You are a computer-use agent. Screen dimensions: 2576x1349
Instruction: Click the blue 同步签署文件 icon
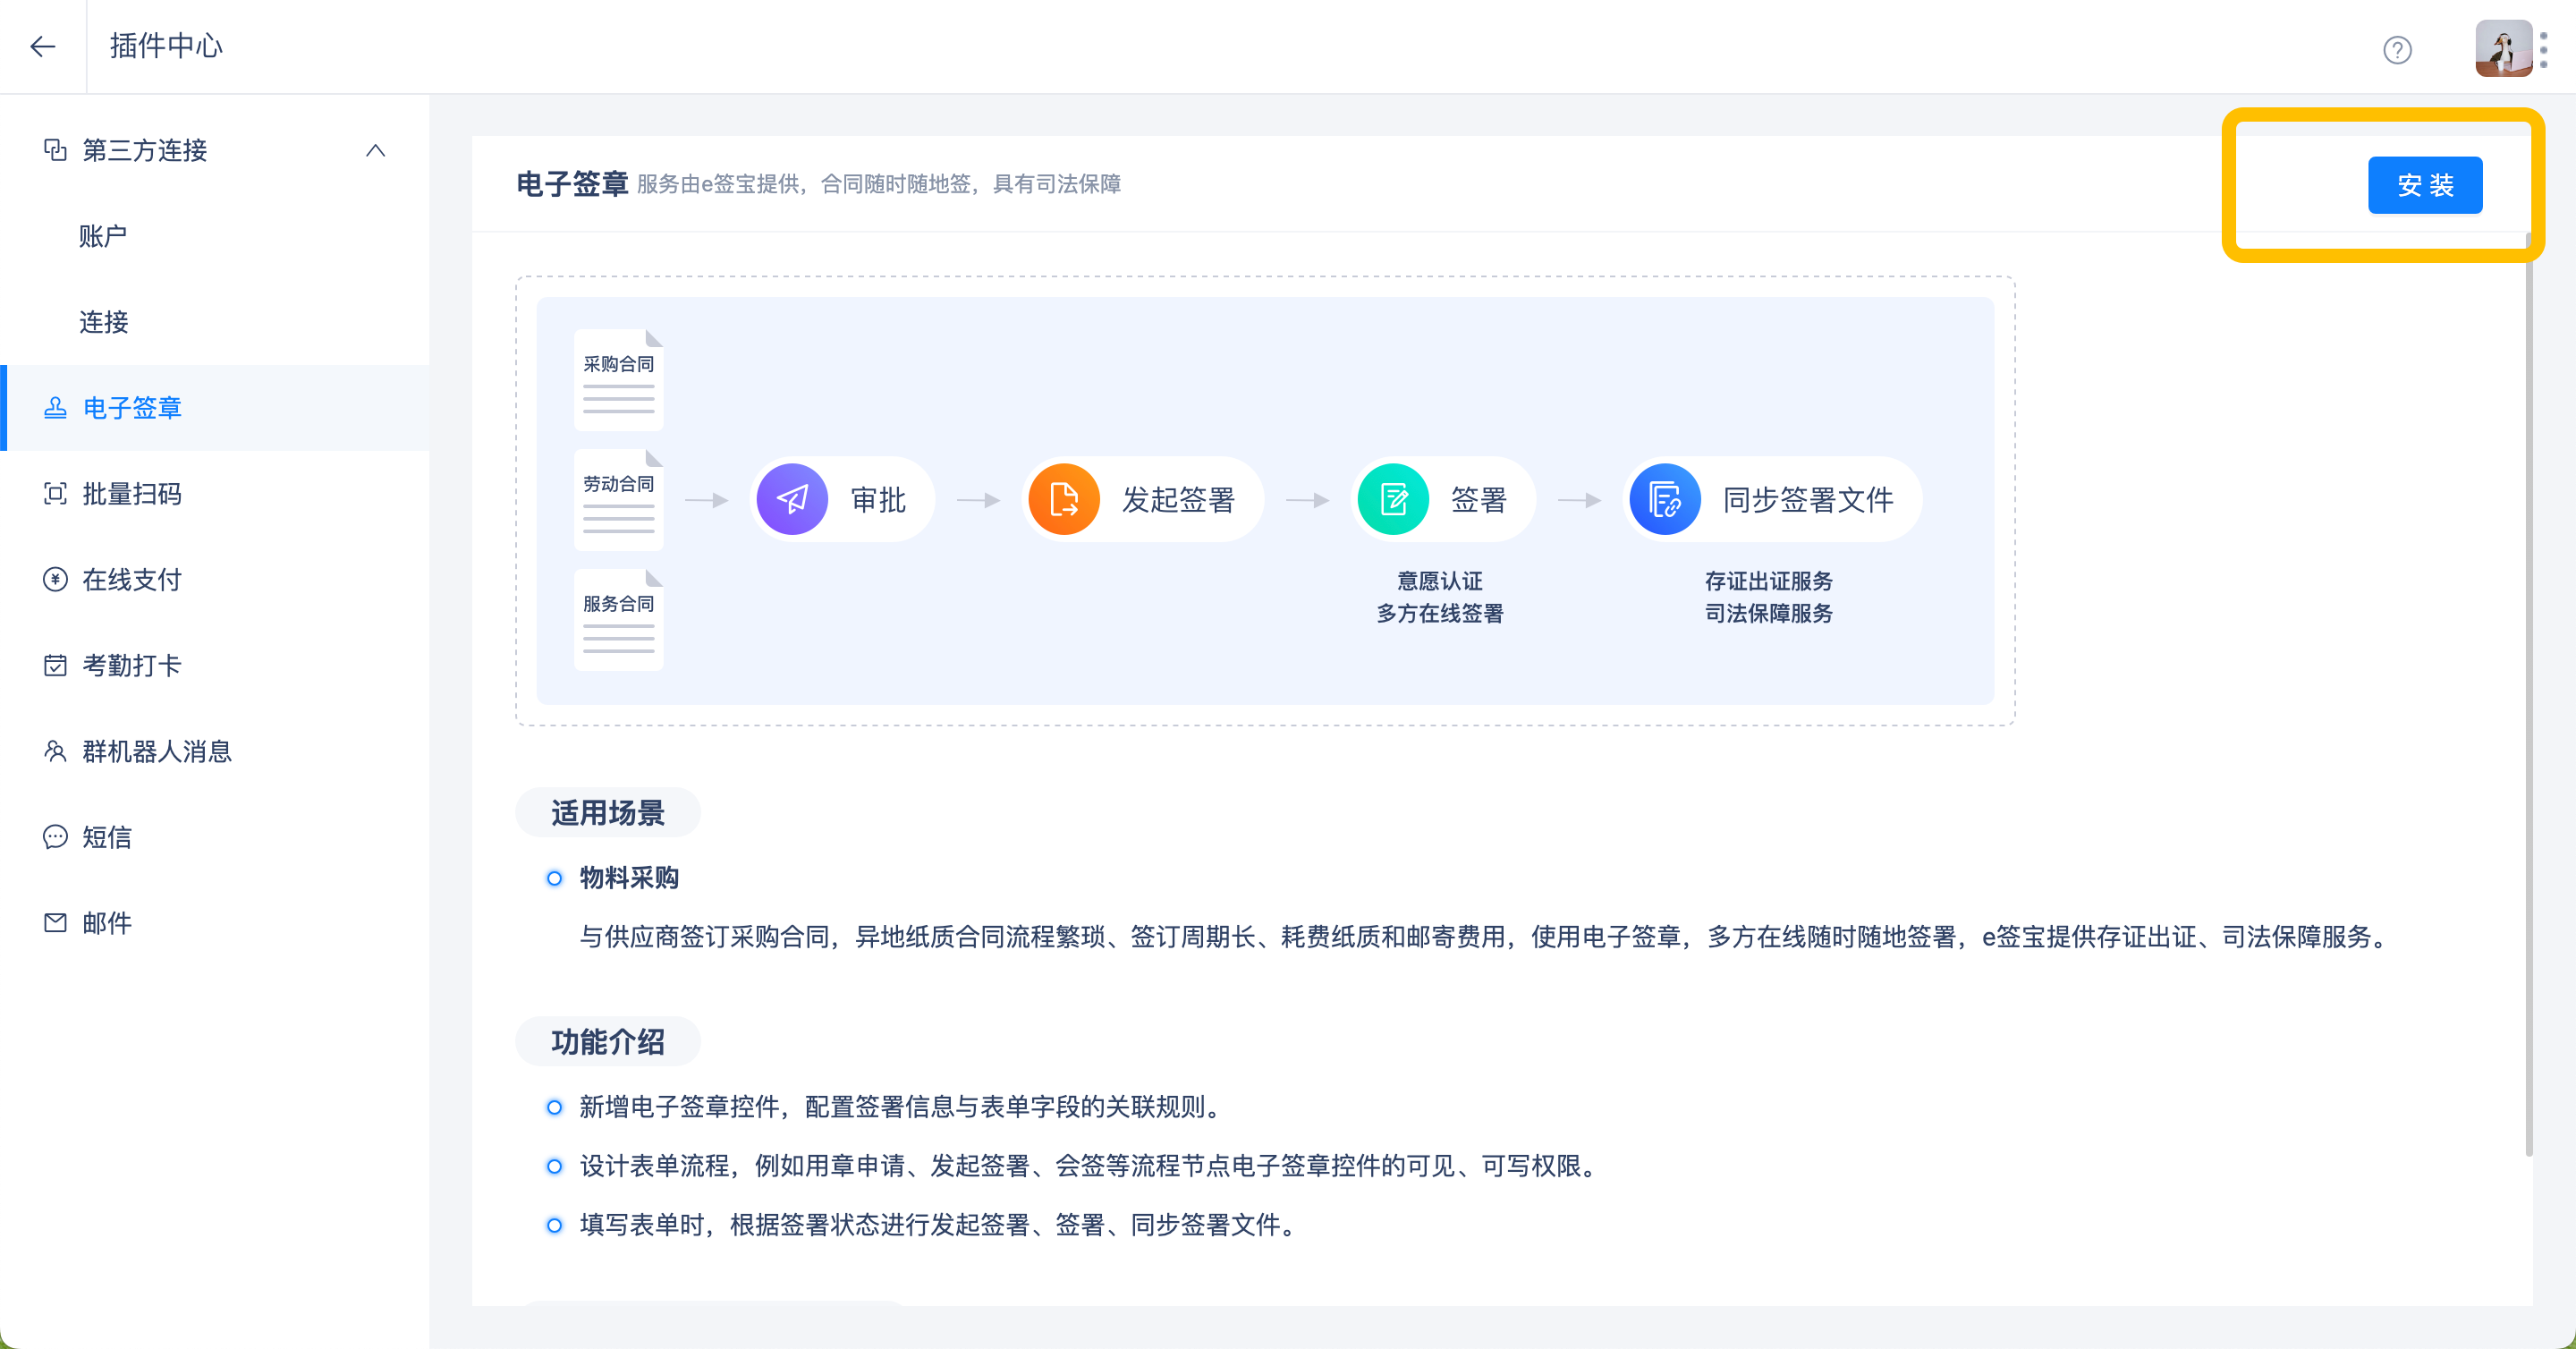click(x=1665, y=499)
